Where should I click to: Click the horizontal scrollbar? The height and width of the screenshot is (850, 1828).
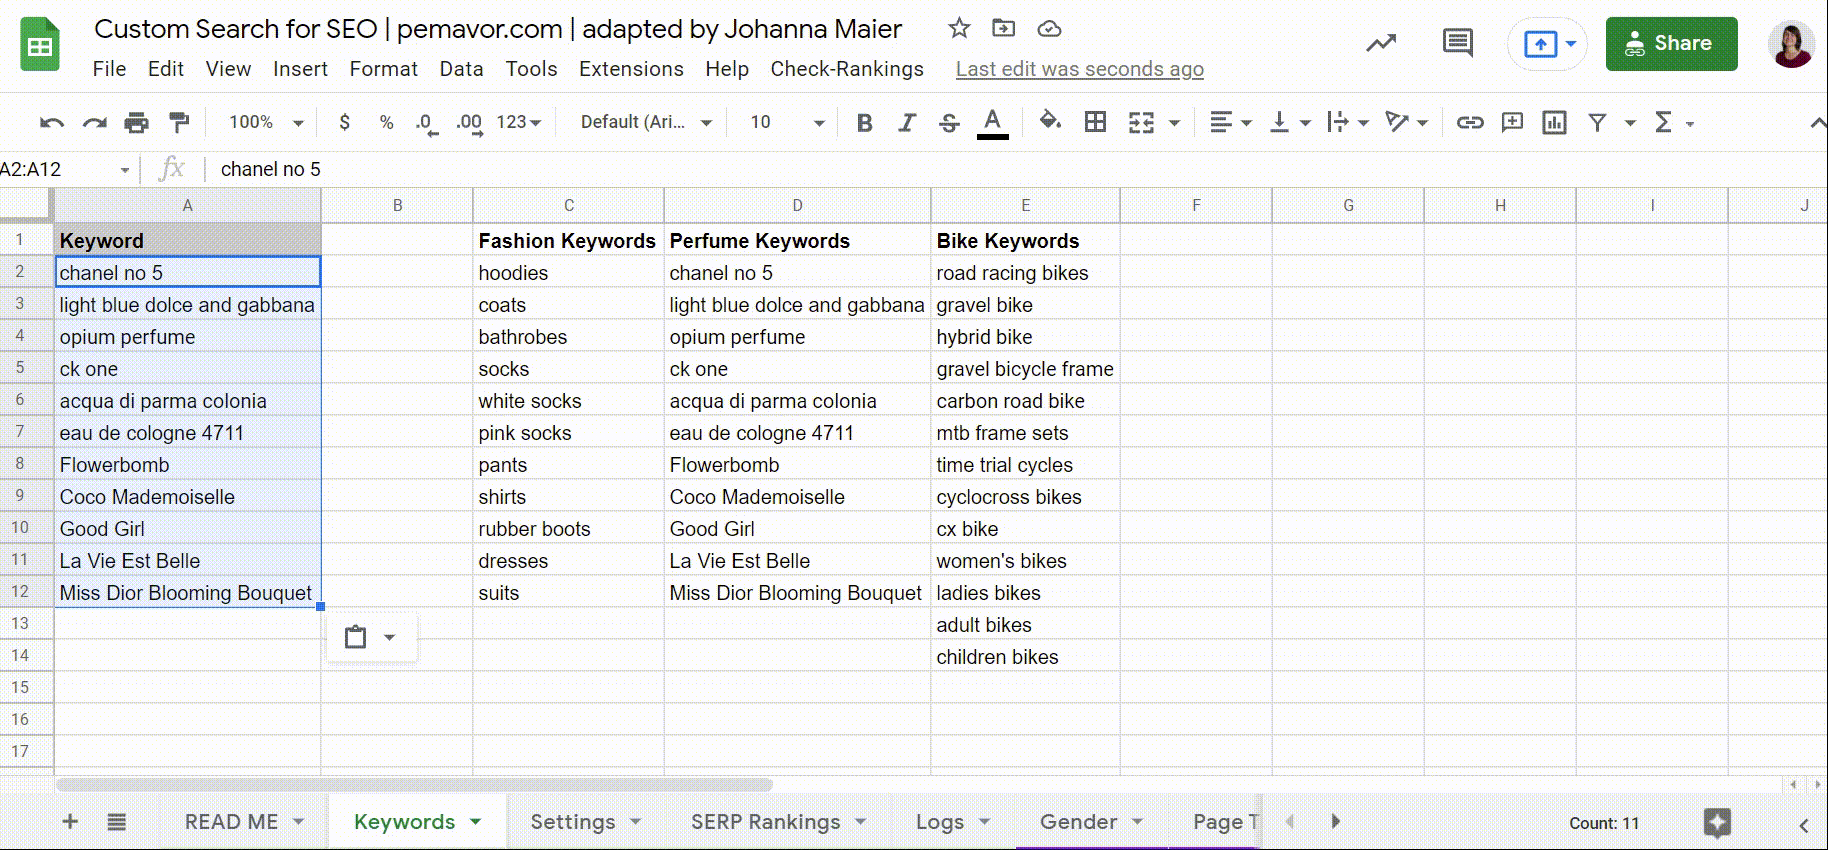(x=414, y=785)
